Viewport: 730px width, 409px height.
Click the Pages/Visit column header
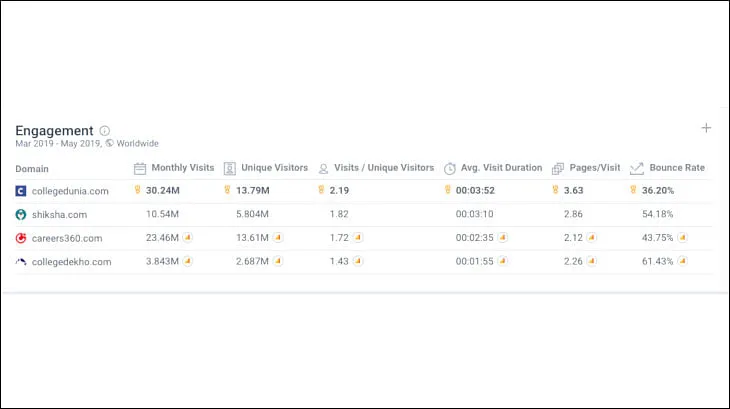click(x=595, y=168)
